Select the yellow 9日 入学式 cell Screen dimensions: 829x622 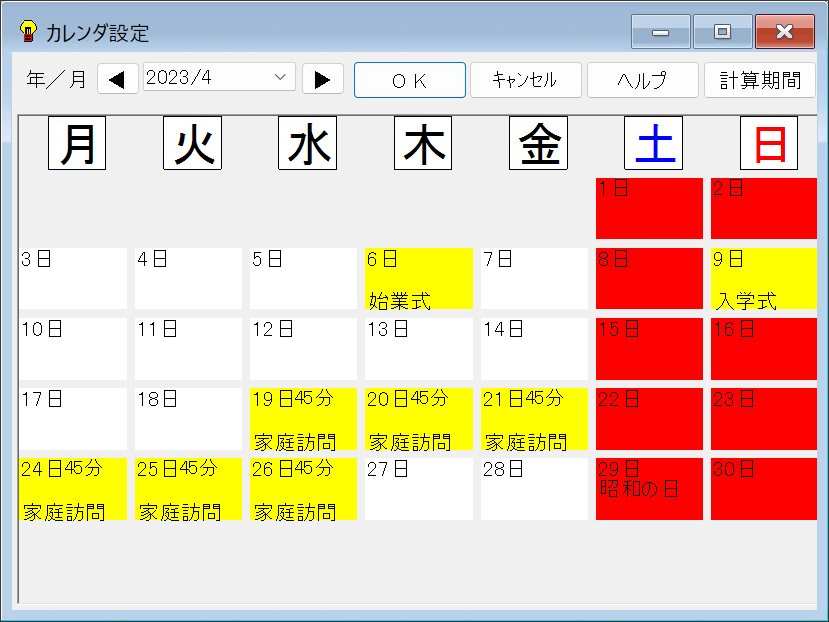click(x=764, y=278)
